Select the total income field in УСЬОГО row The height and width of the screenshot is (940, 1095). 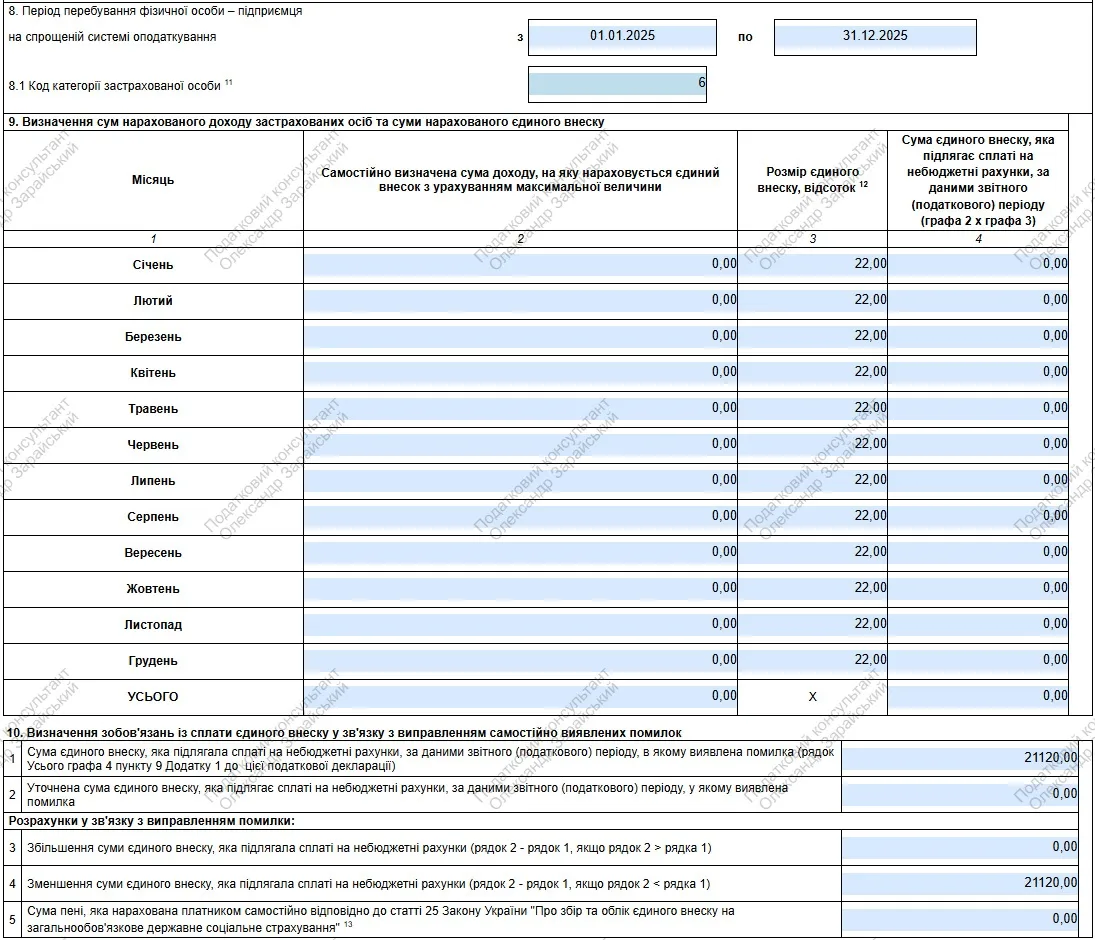520,696
